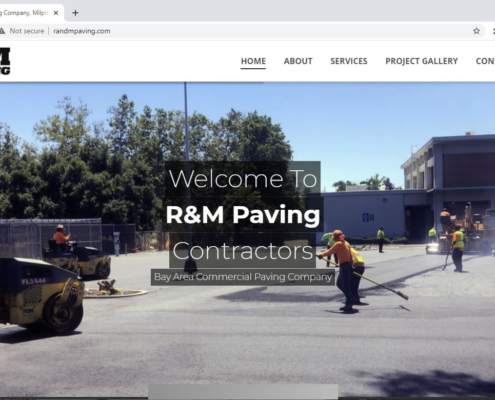Image resolution: width=495 pixels, height=400 pixels.
Task: Open the partially visible CONTACT link
Action: (x=485, y=61)
